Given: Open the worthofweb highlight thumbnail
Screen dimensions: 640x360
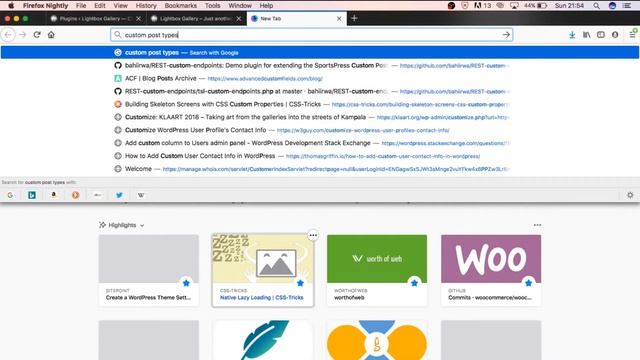Looking at the screenshot, I should pyautogui.click(x=377, y=259).
